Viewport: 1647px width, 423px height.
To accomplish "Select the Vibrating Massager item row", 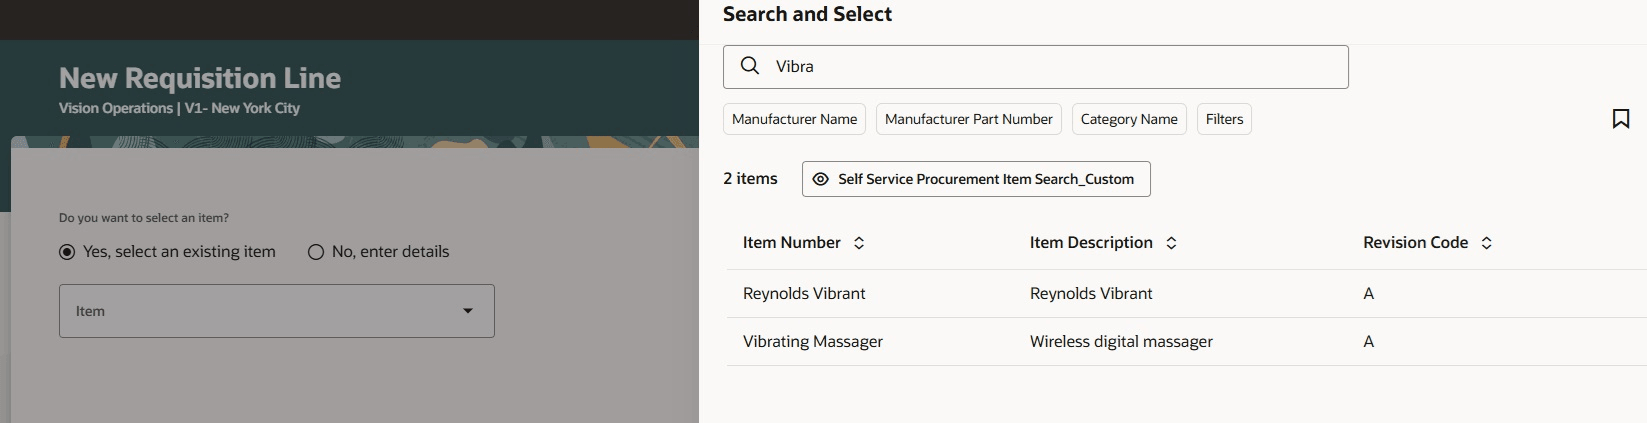I will point(812,342).
